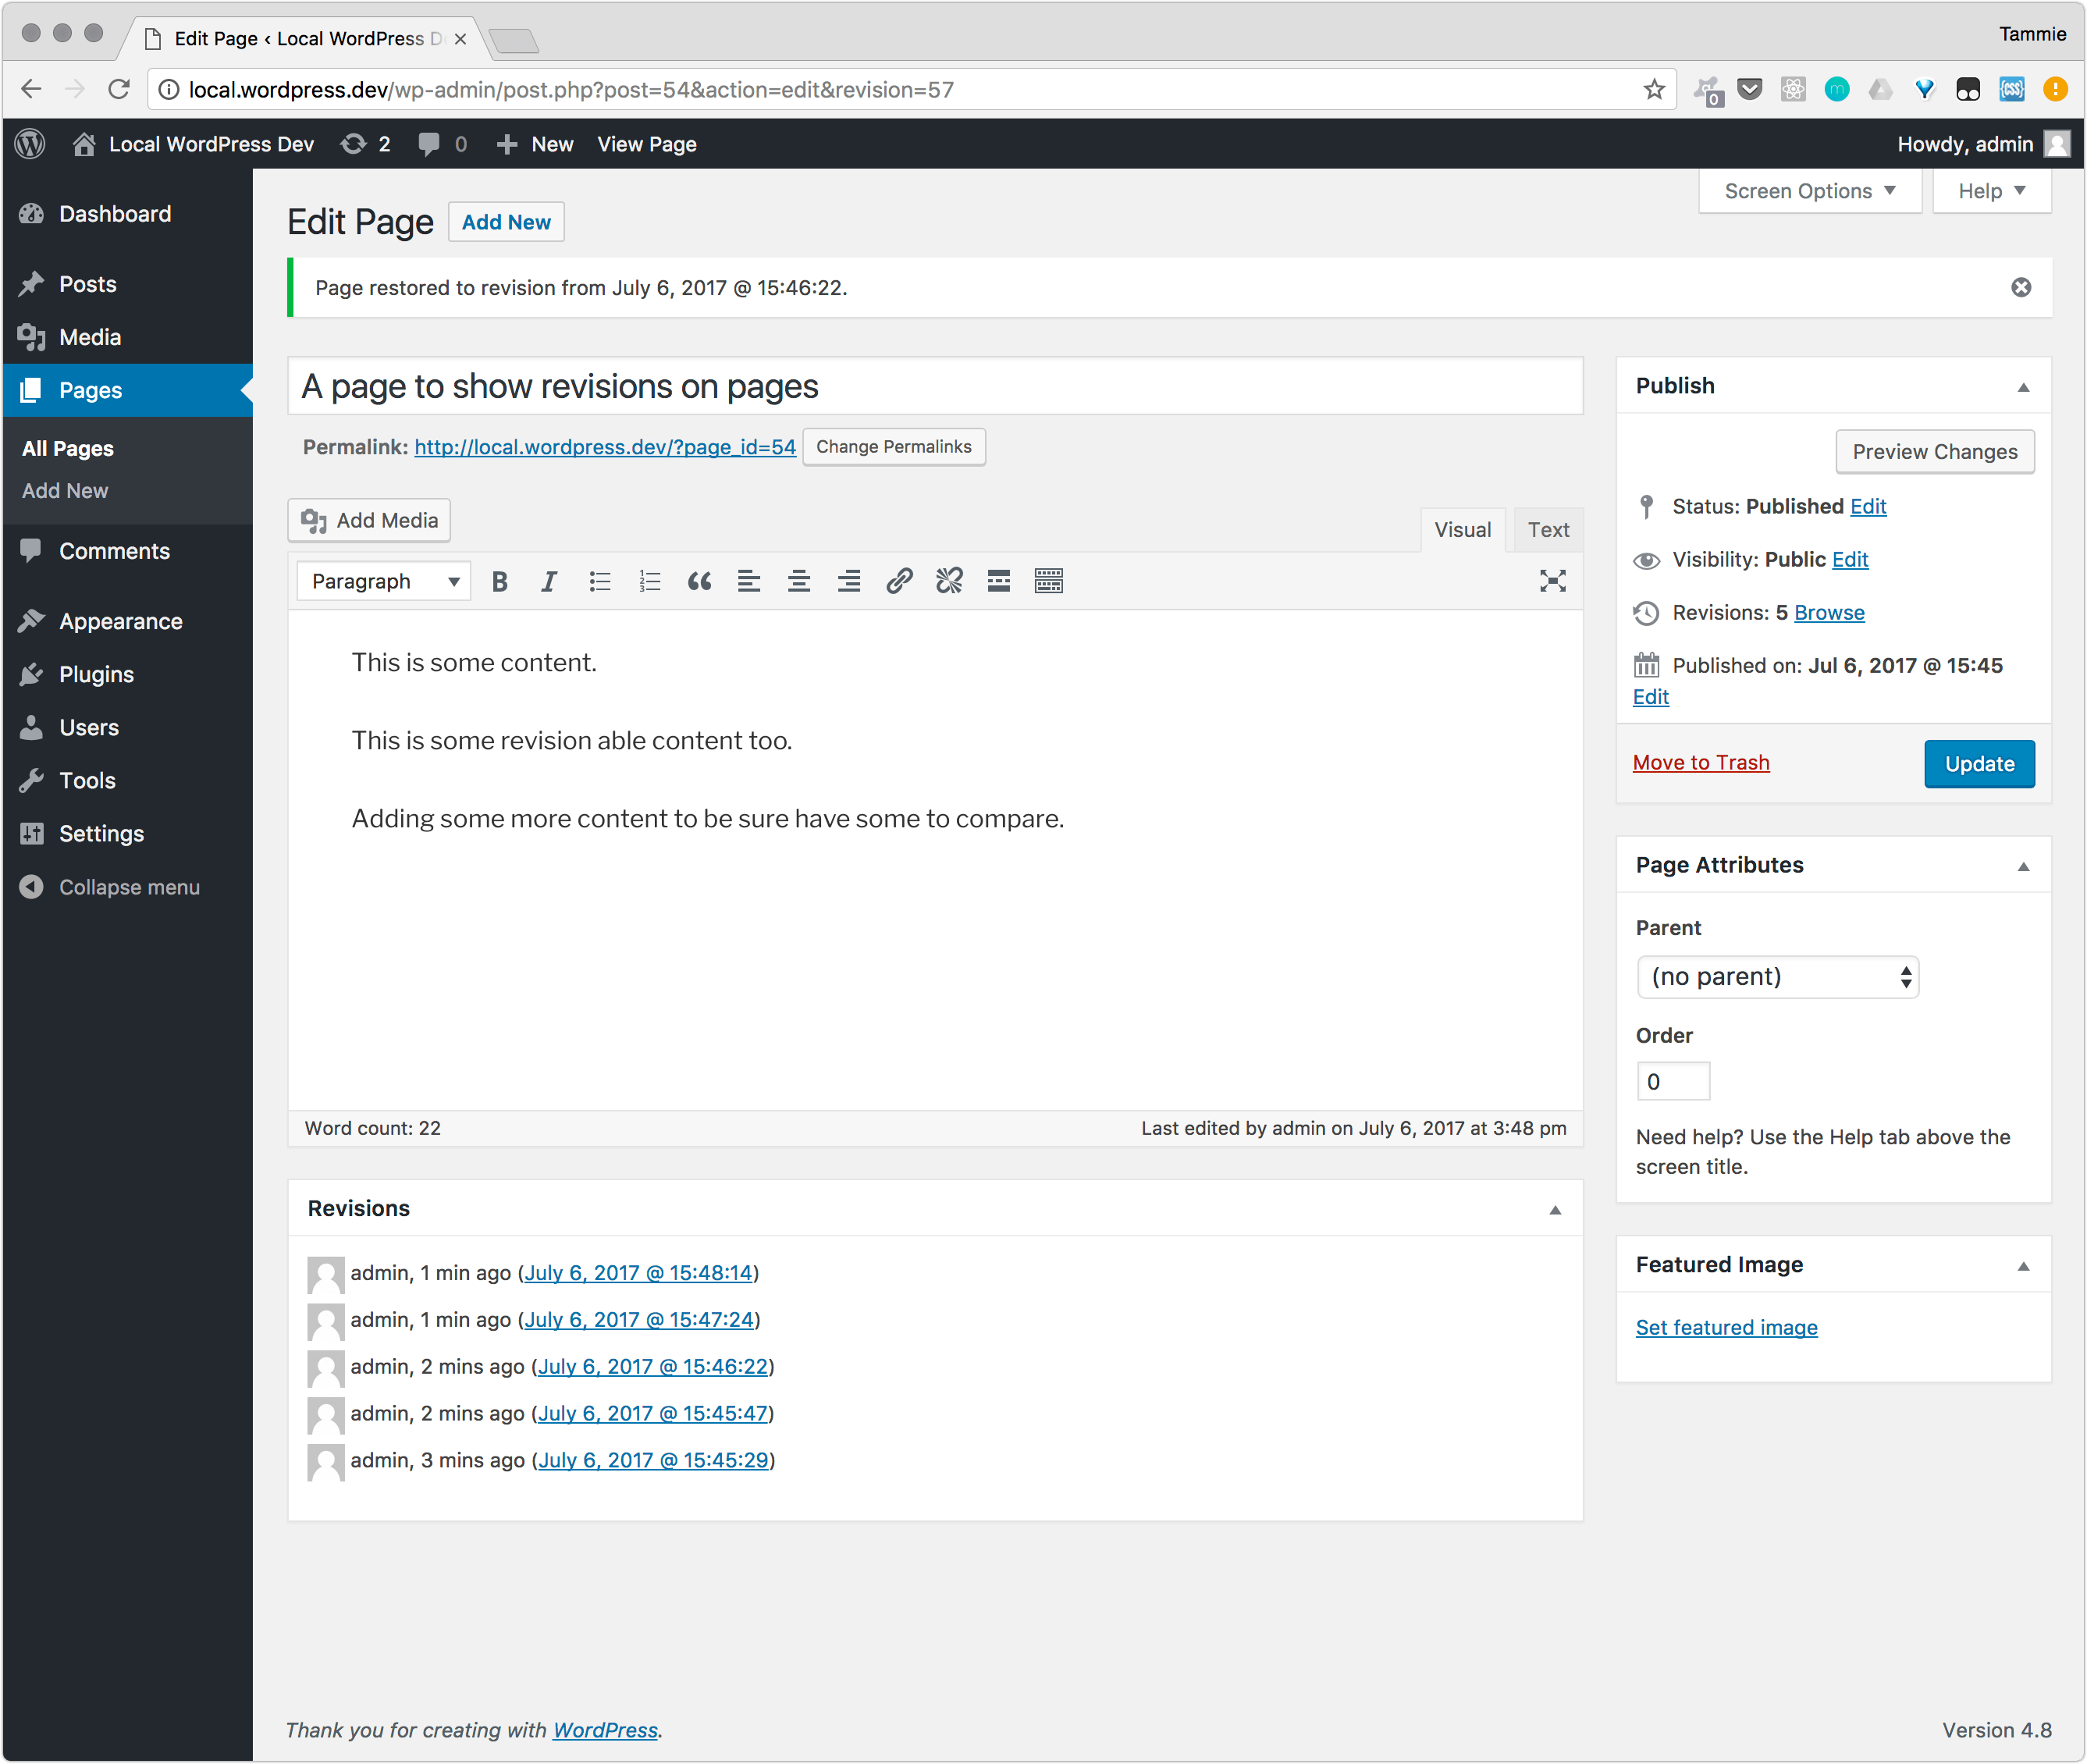2087x1764 pixels.
Task: Insert a blockquote
Action: click(x=699, y=581)
